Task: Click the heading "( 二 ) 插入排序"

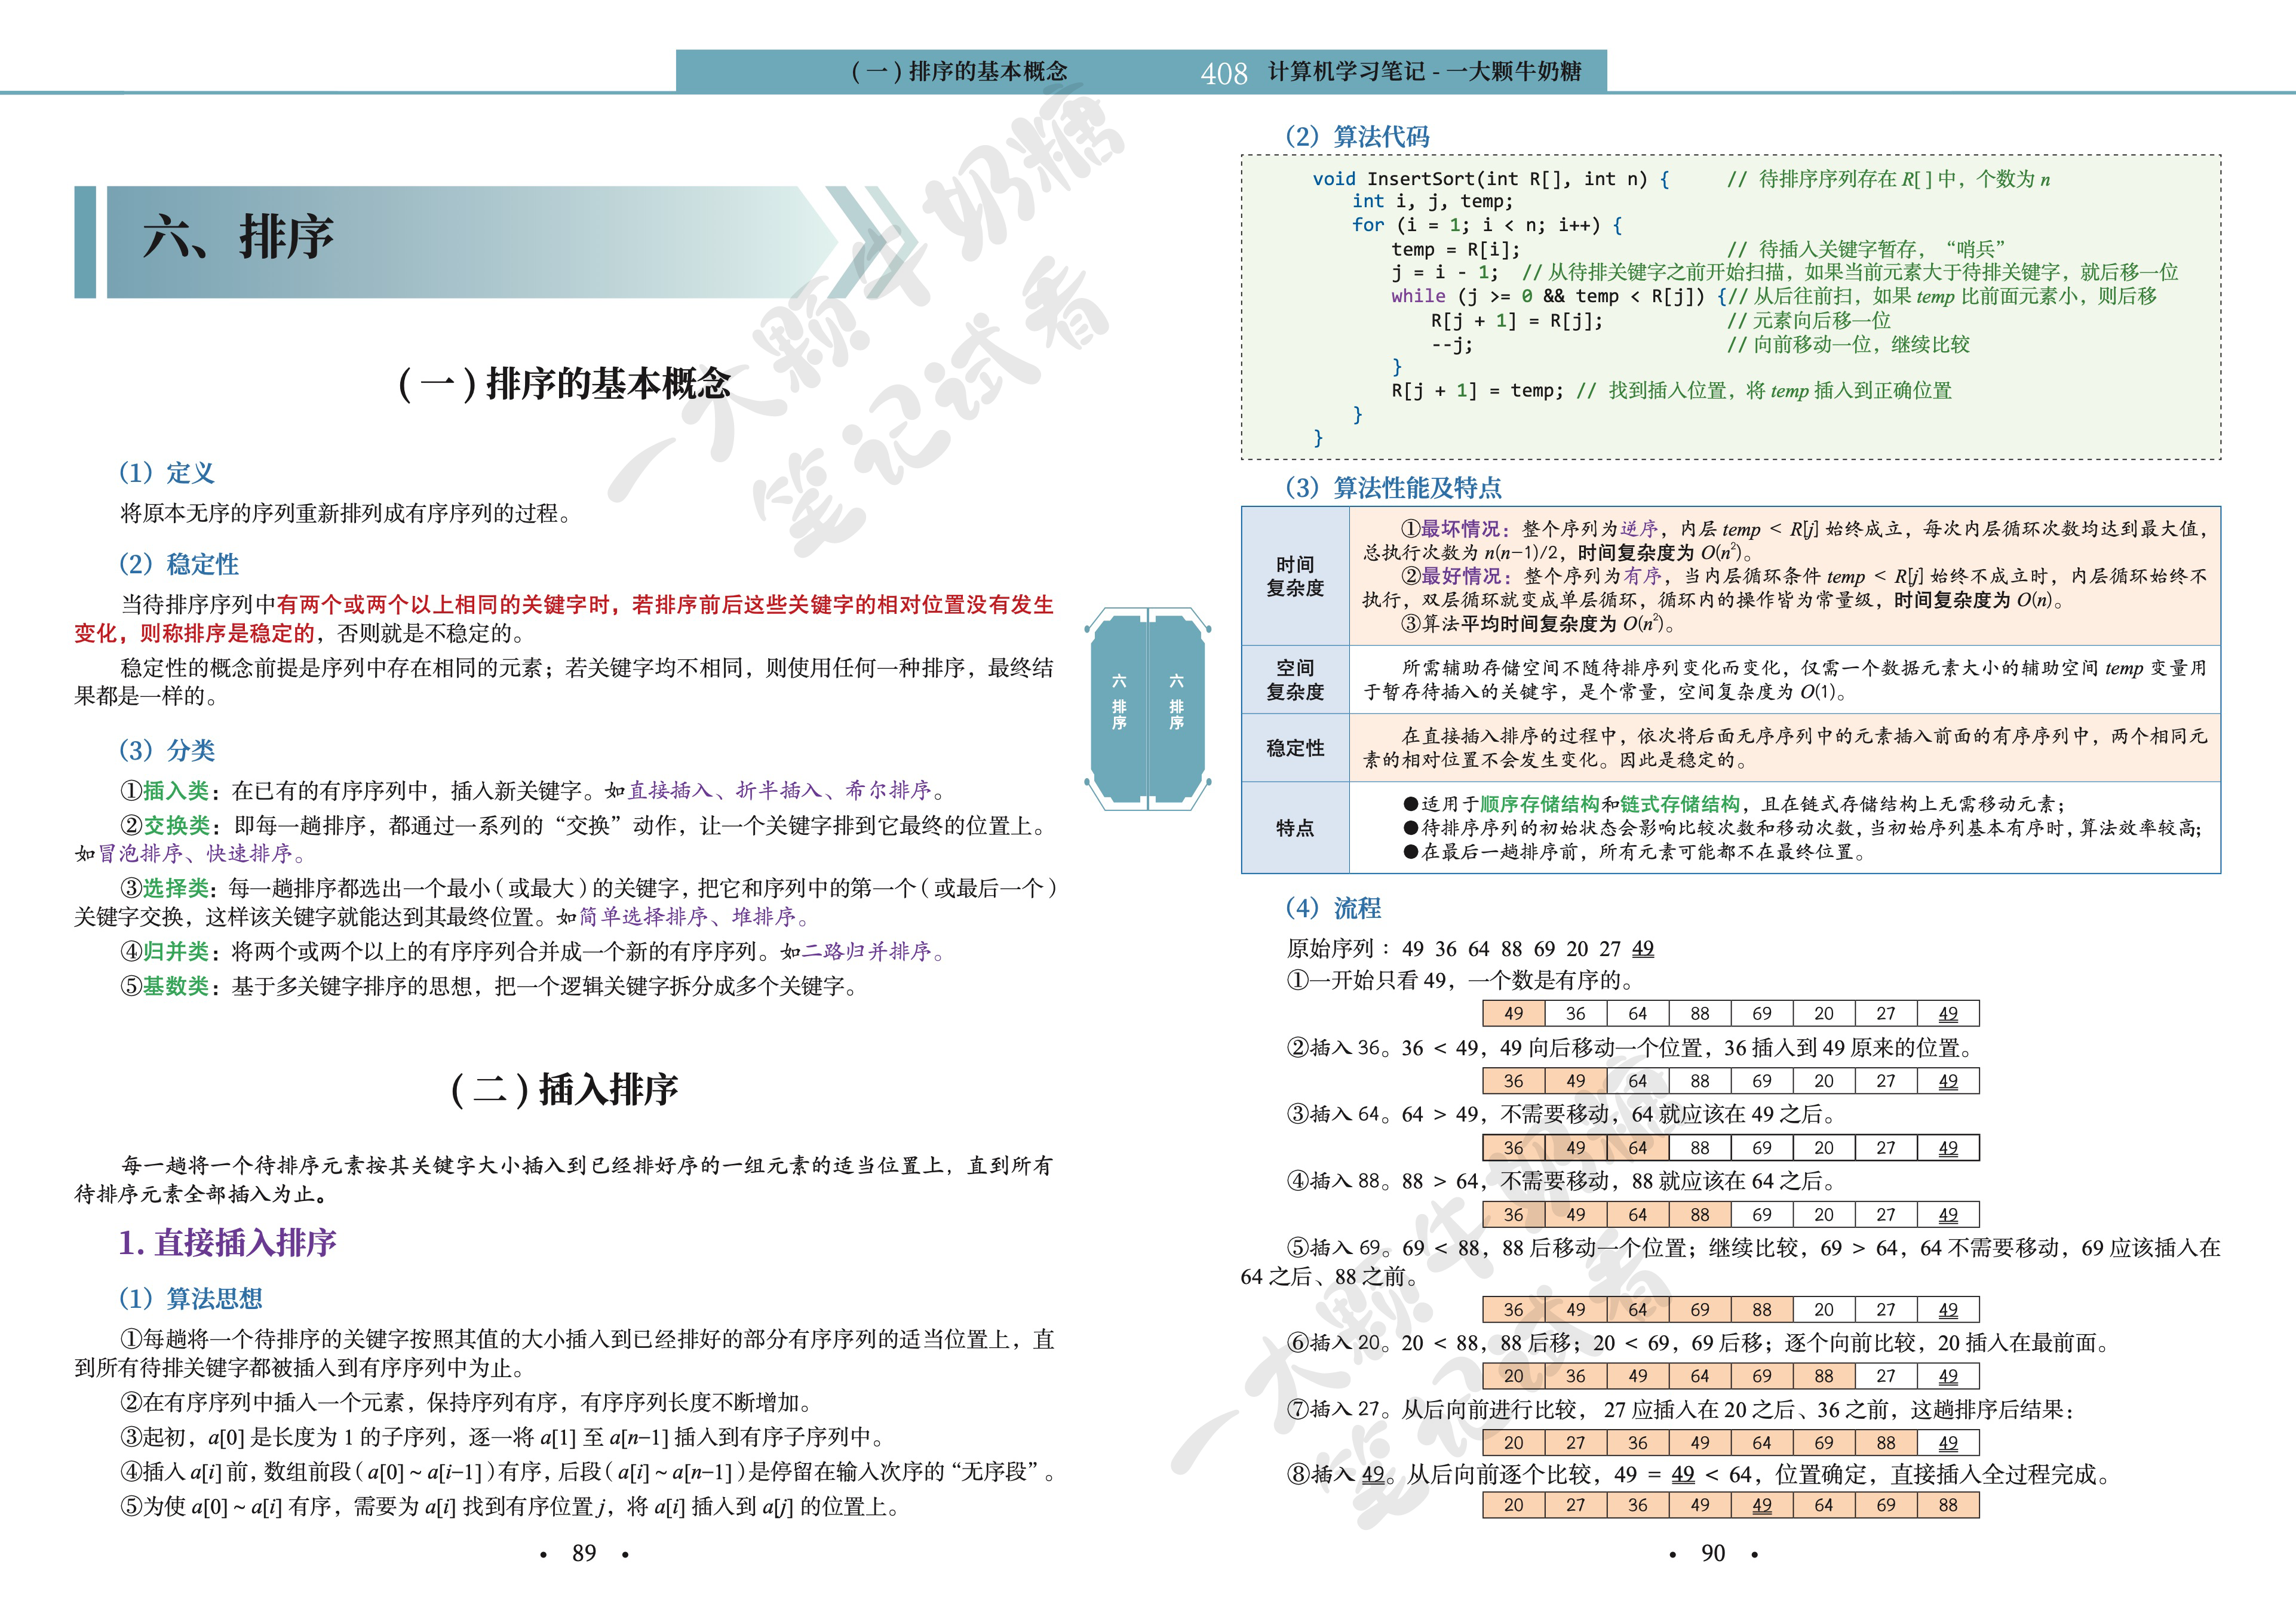Action: 564,1089
